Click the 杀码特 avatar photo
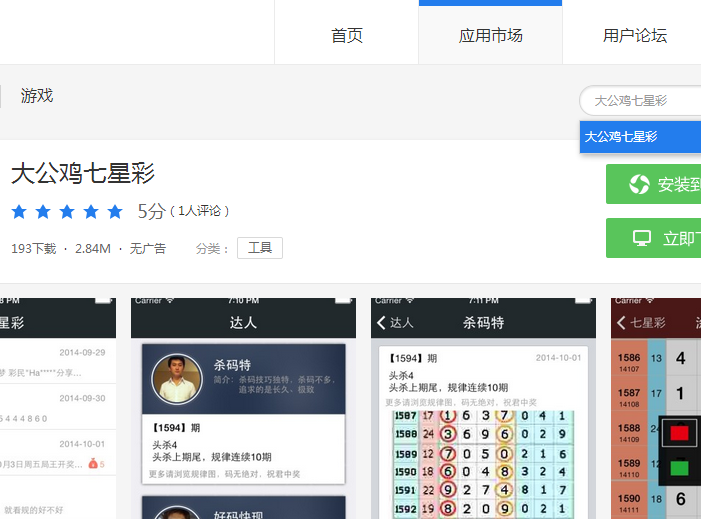 [177, 379]
